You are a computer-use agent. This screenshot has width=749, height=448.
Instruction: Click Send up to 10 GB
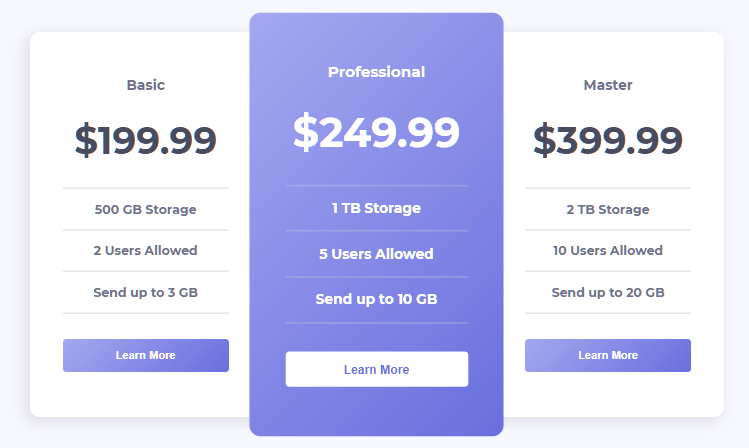[377, 299]
